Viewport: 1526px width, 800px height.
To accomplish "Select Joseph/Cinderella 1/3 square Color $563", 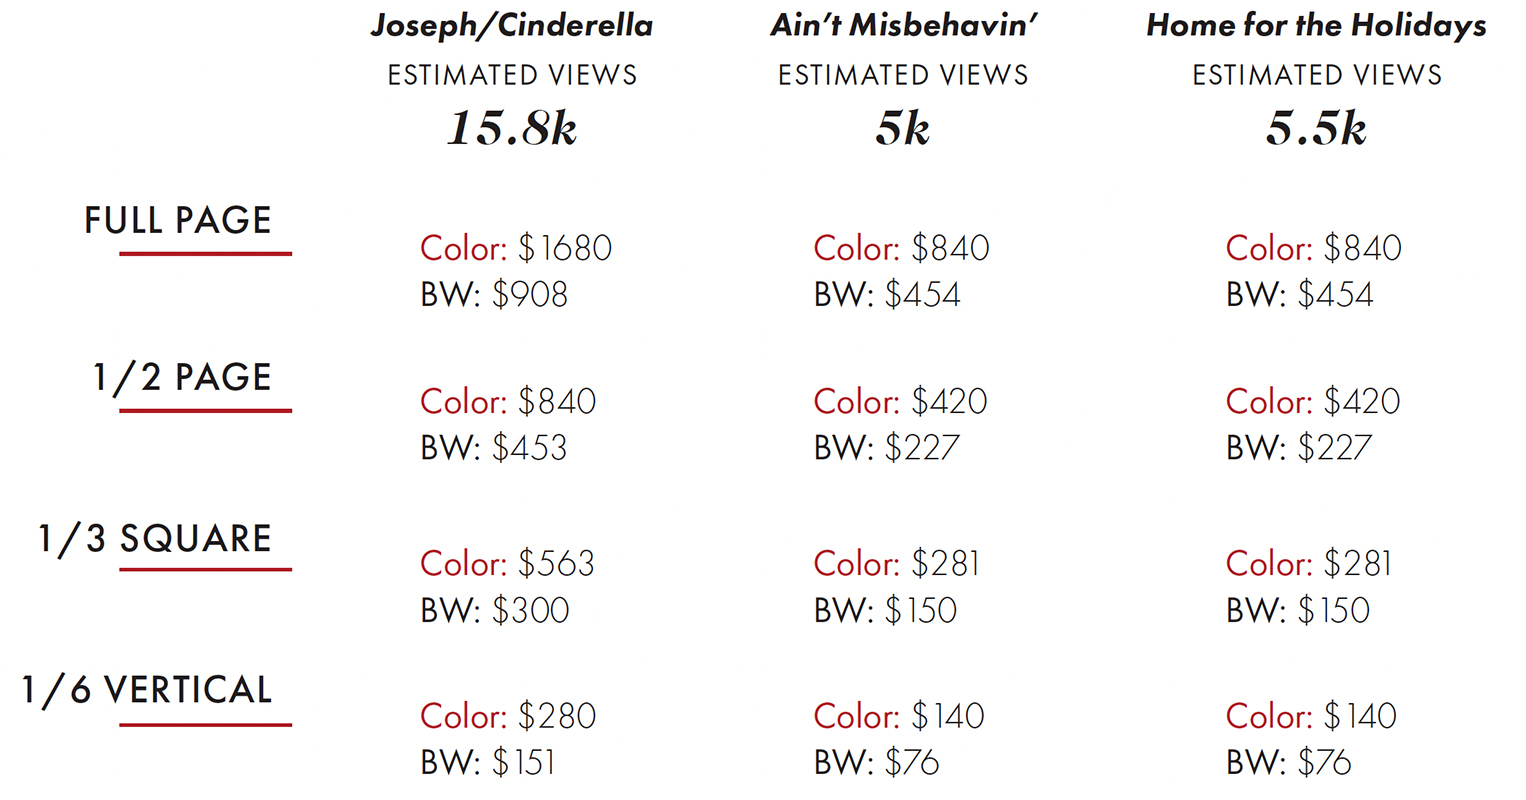I will point(507,563).
